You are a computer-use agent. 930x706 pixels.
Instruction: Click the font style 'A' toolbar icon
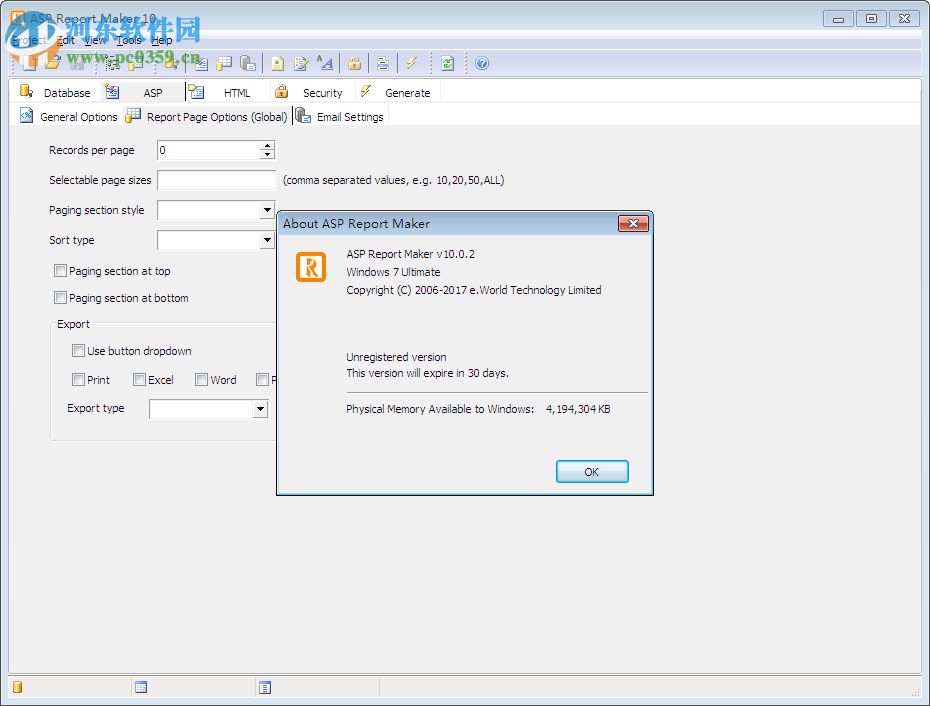click(324, 63)
